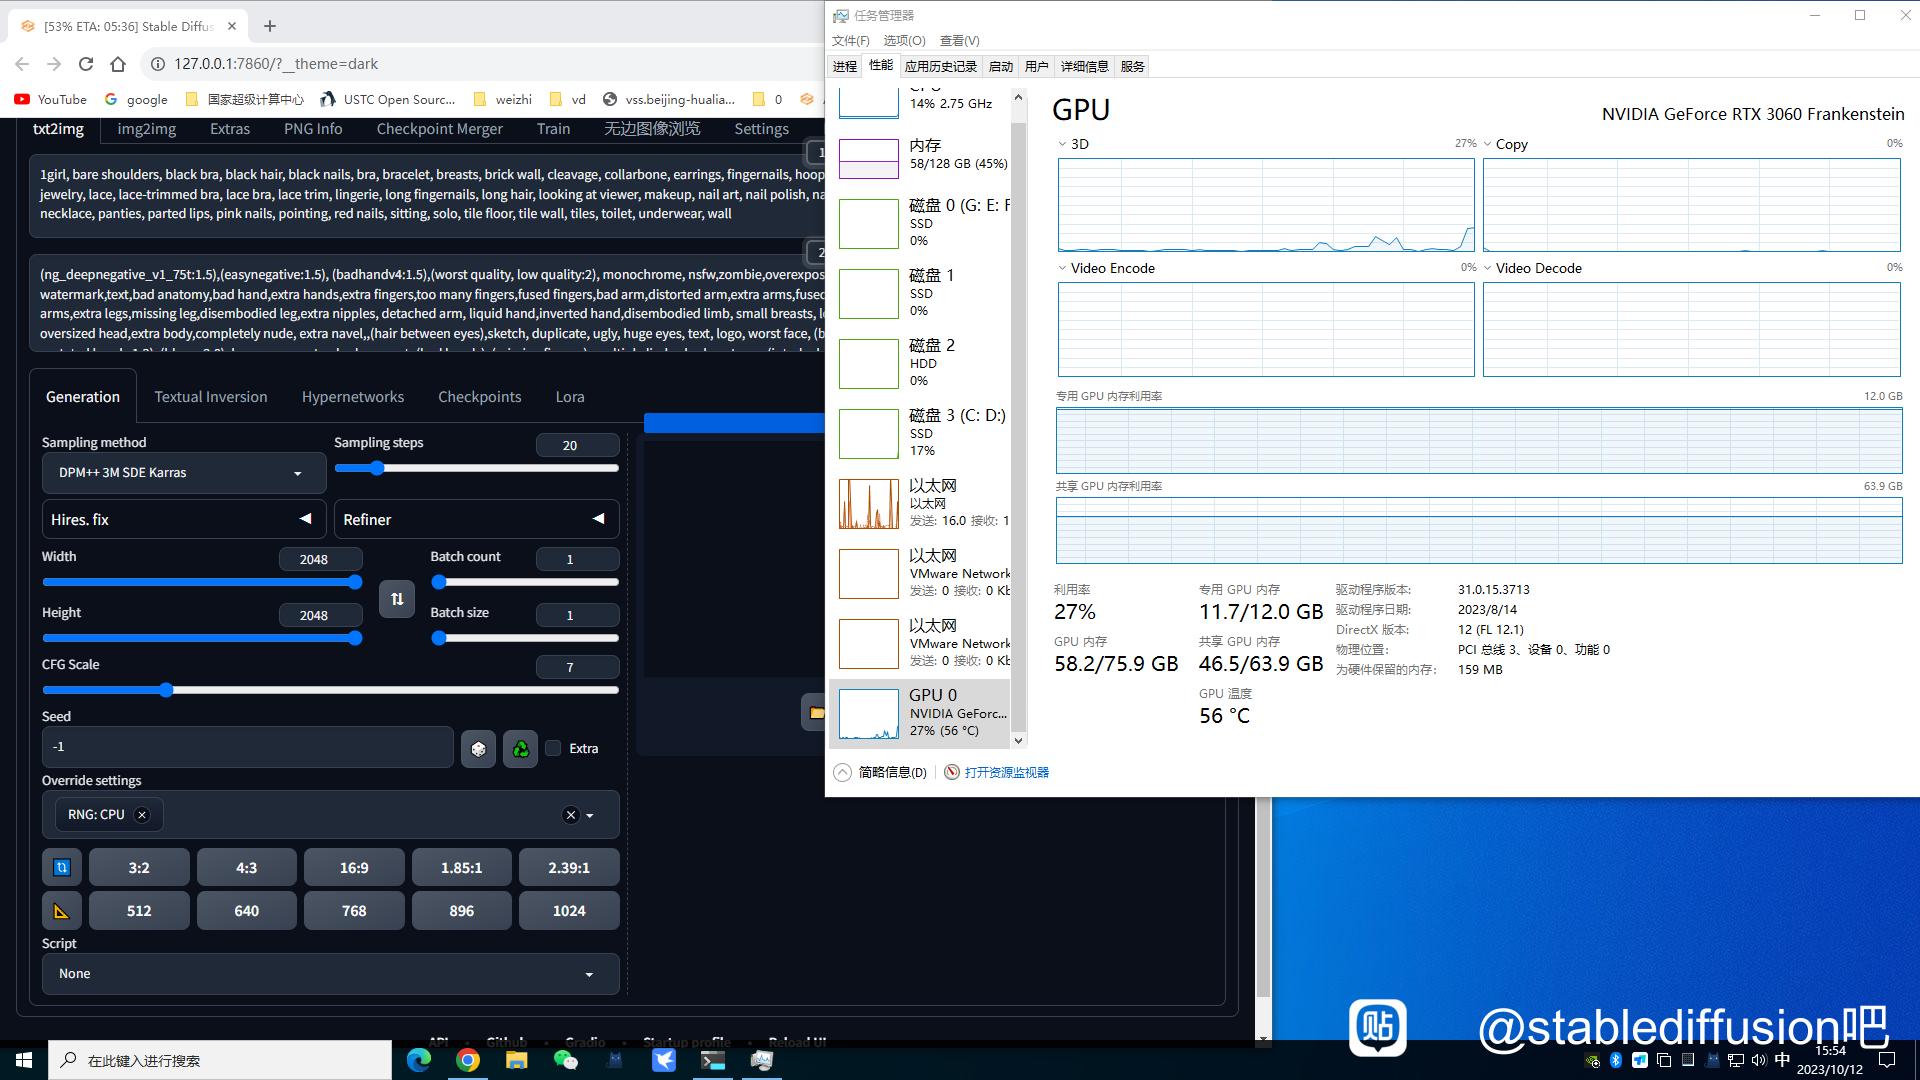Select GPU 0 in Task Manager sidebar
The width and height of the screenshot is (1920, 1080).
[x=920, y=712]
